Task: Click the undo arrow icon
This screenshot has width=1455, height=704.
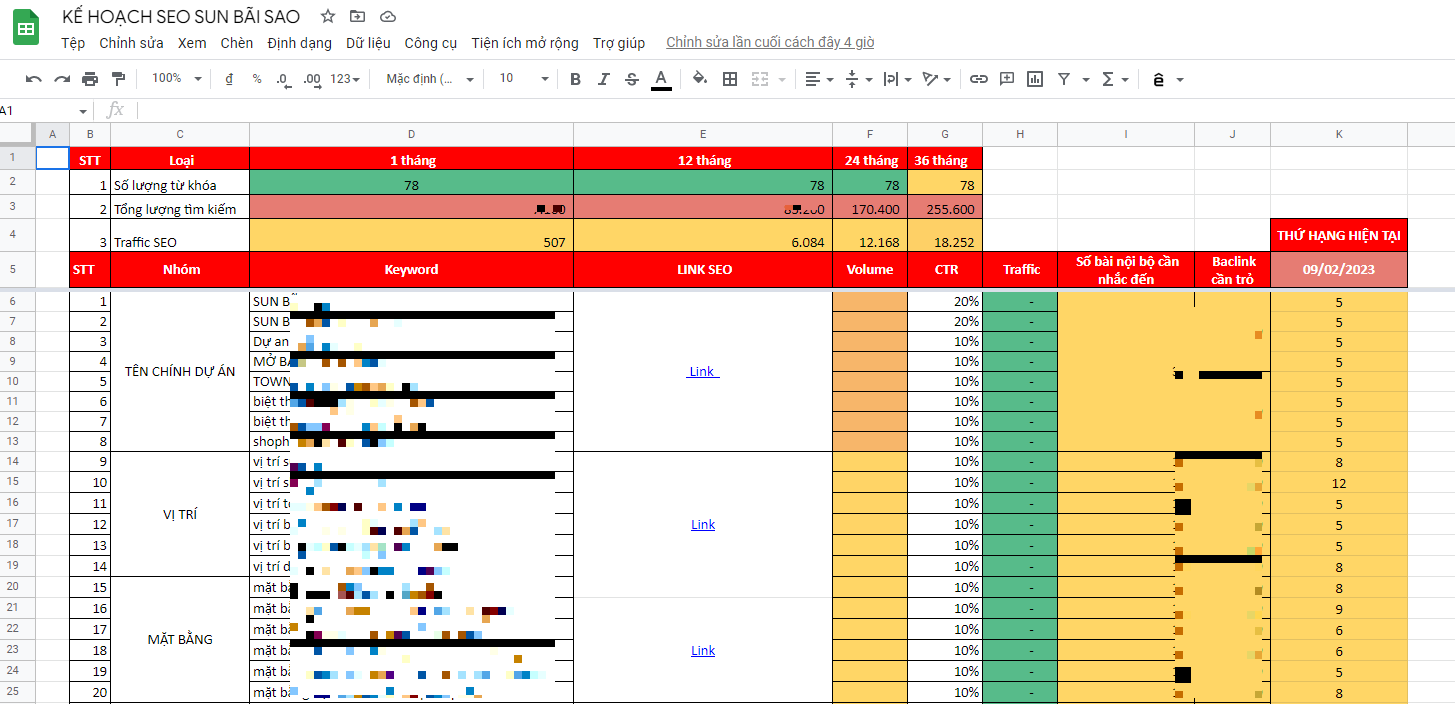Action: [34, 79]
